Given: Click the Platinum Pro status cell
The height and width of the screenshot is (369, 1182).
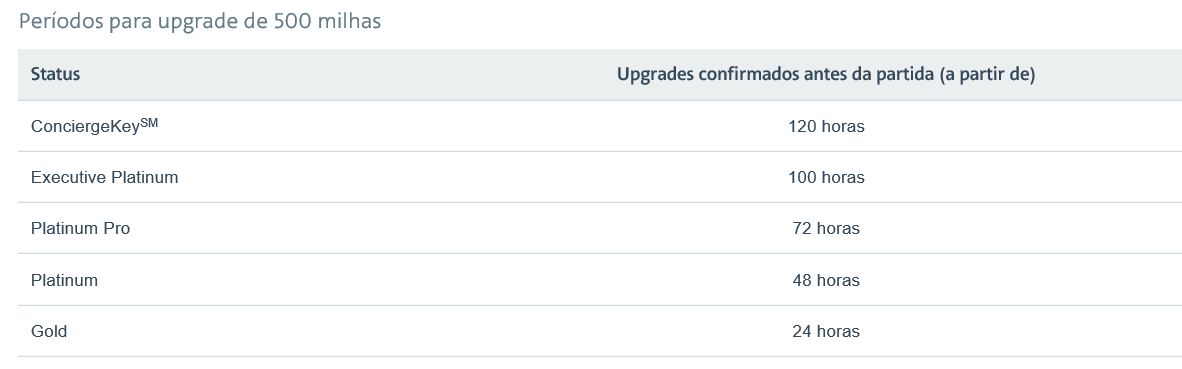Looking at the screenshot, I should click(81, 228).
